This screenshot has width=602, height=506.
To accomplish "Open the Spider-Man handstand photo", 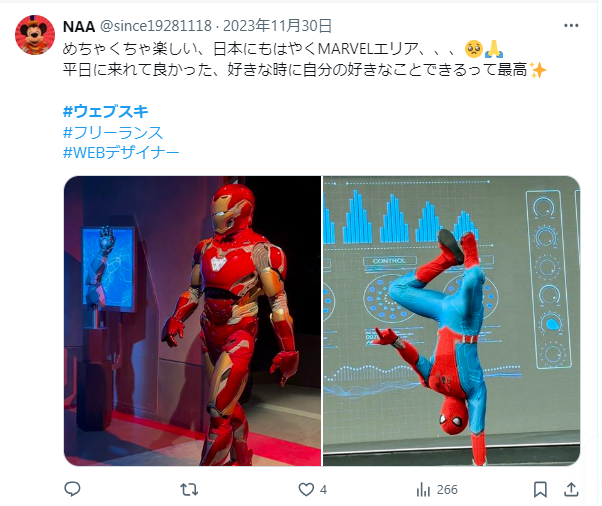I will (x=452, y=321).
